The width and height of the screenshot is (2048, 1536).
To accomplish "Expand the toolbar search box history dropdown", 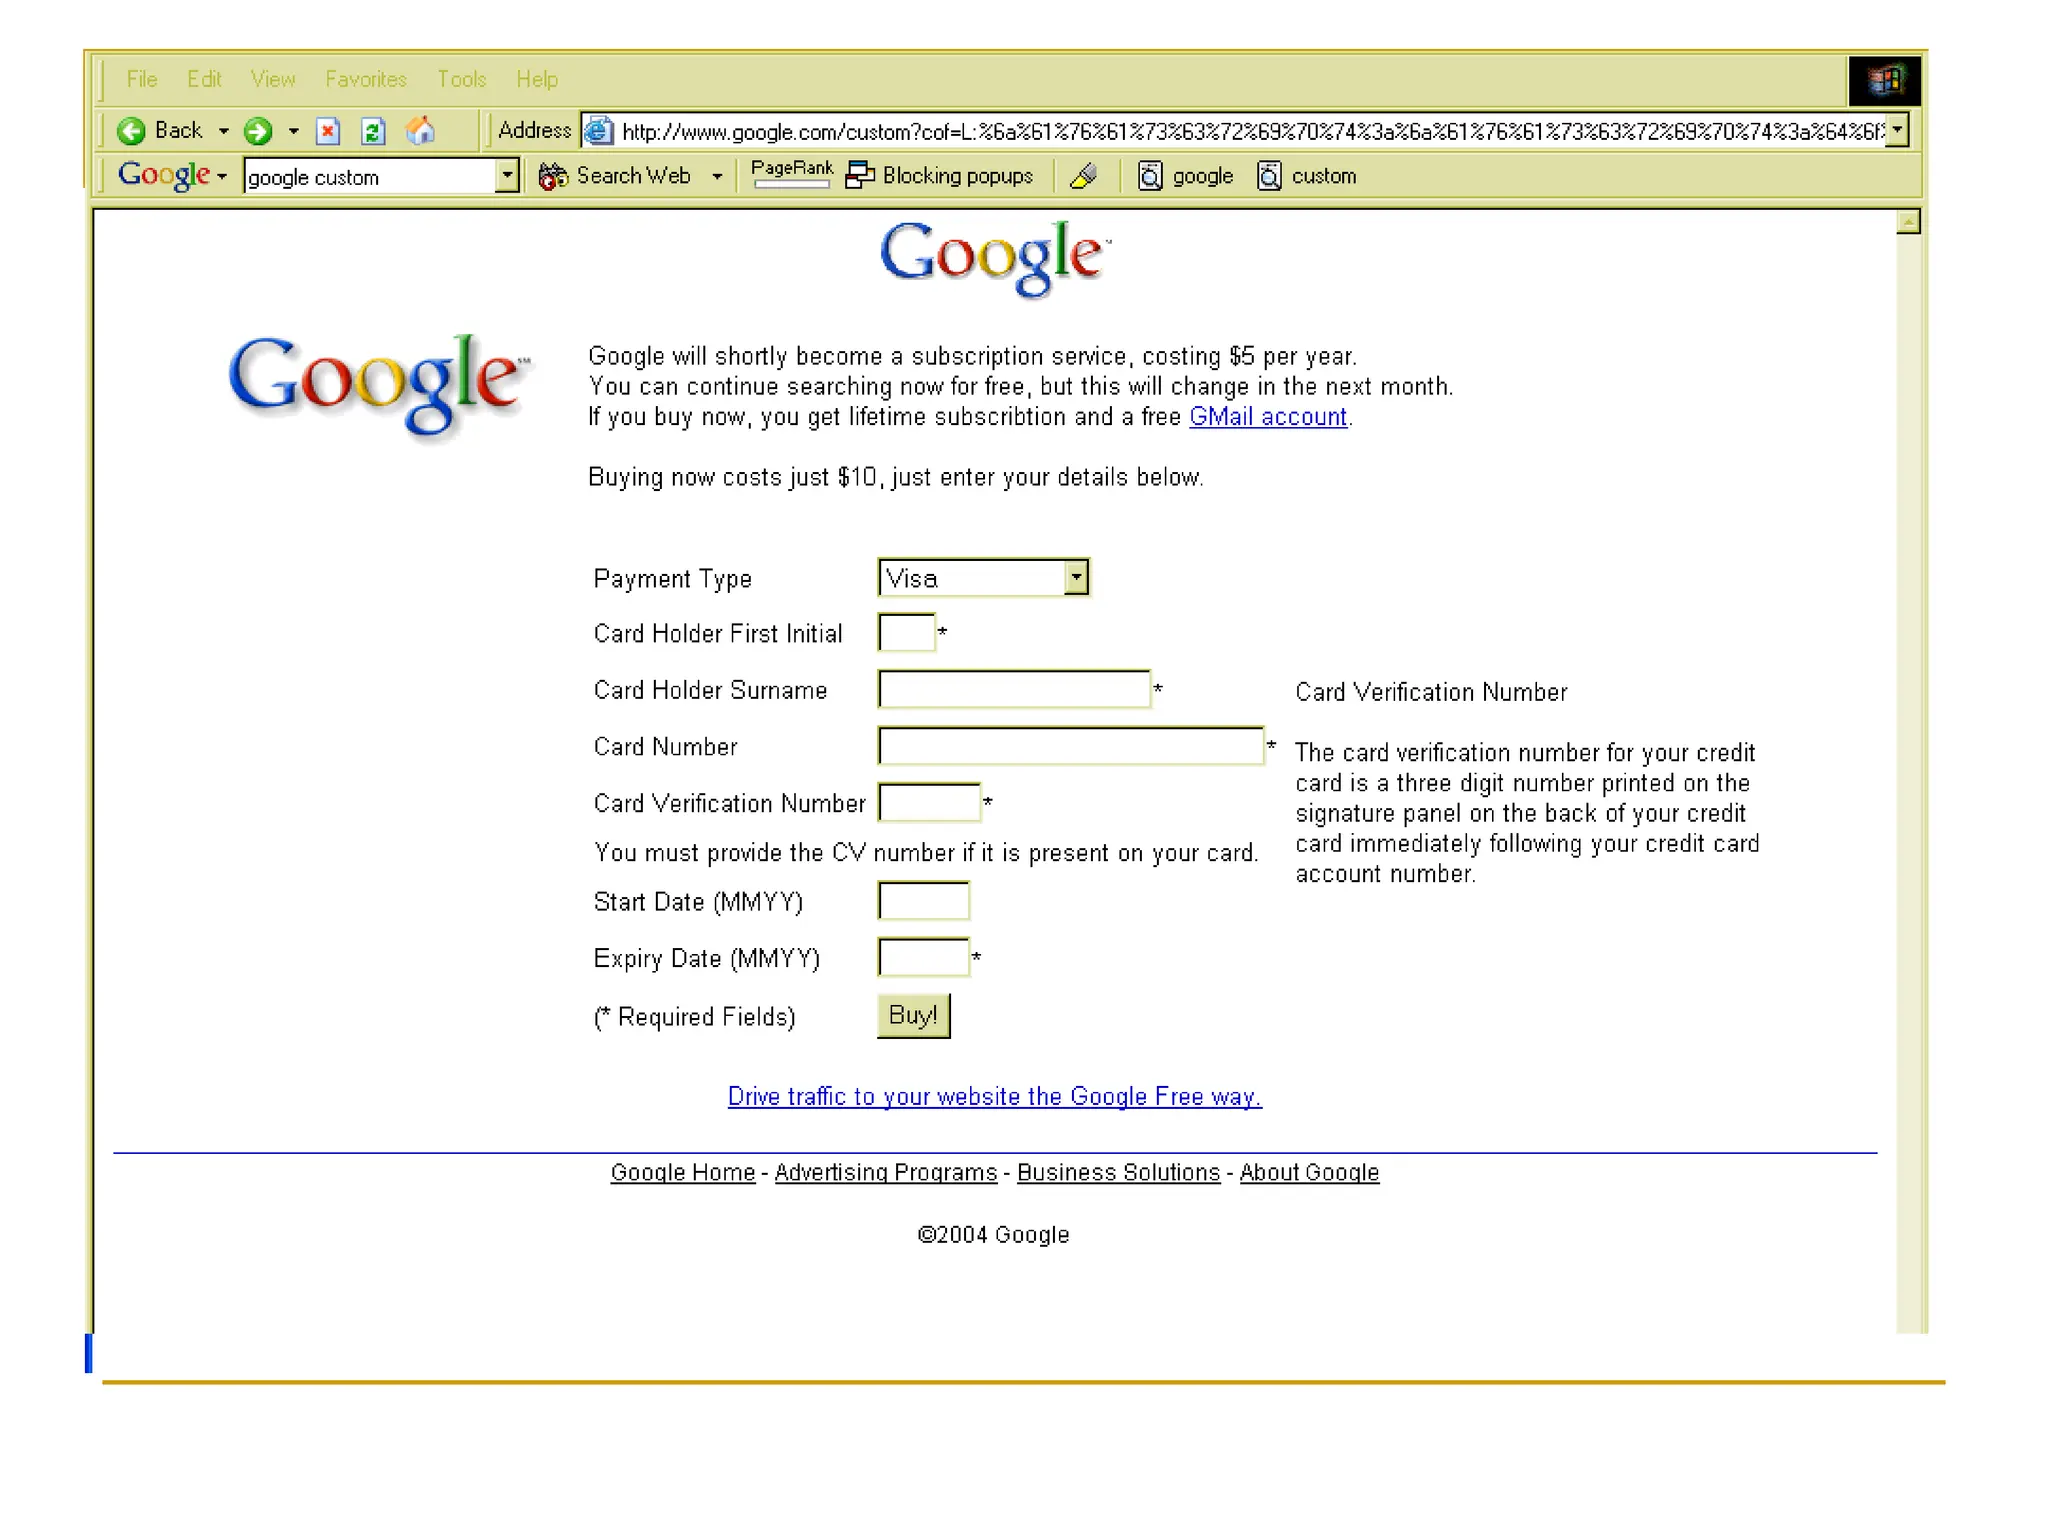I will tap(508, 176).
